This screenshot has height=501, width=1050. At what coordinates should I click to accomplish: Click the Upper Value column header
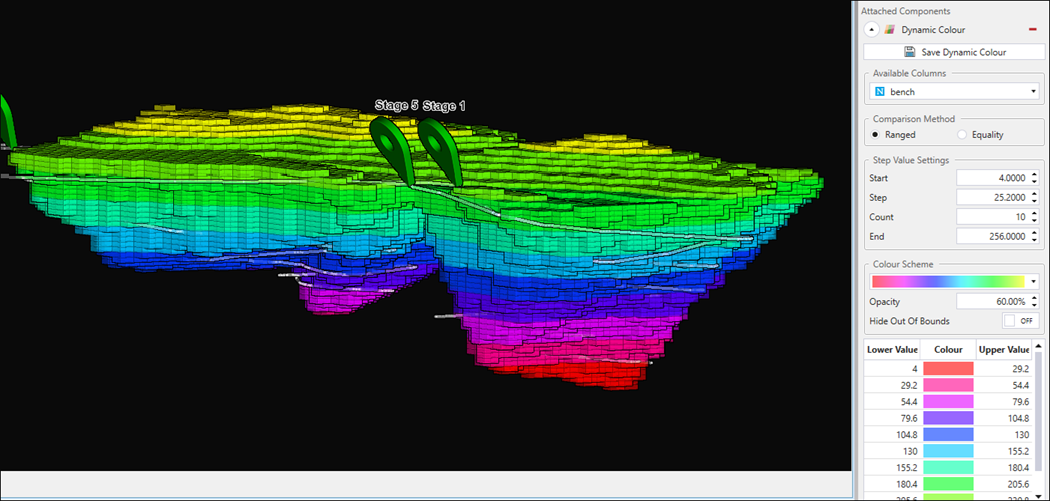[x=1003, y=350]
